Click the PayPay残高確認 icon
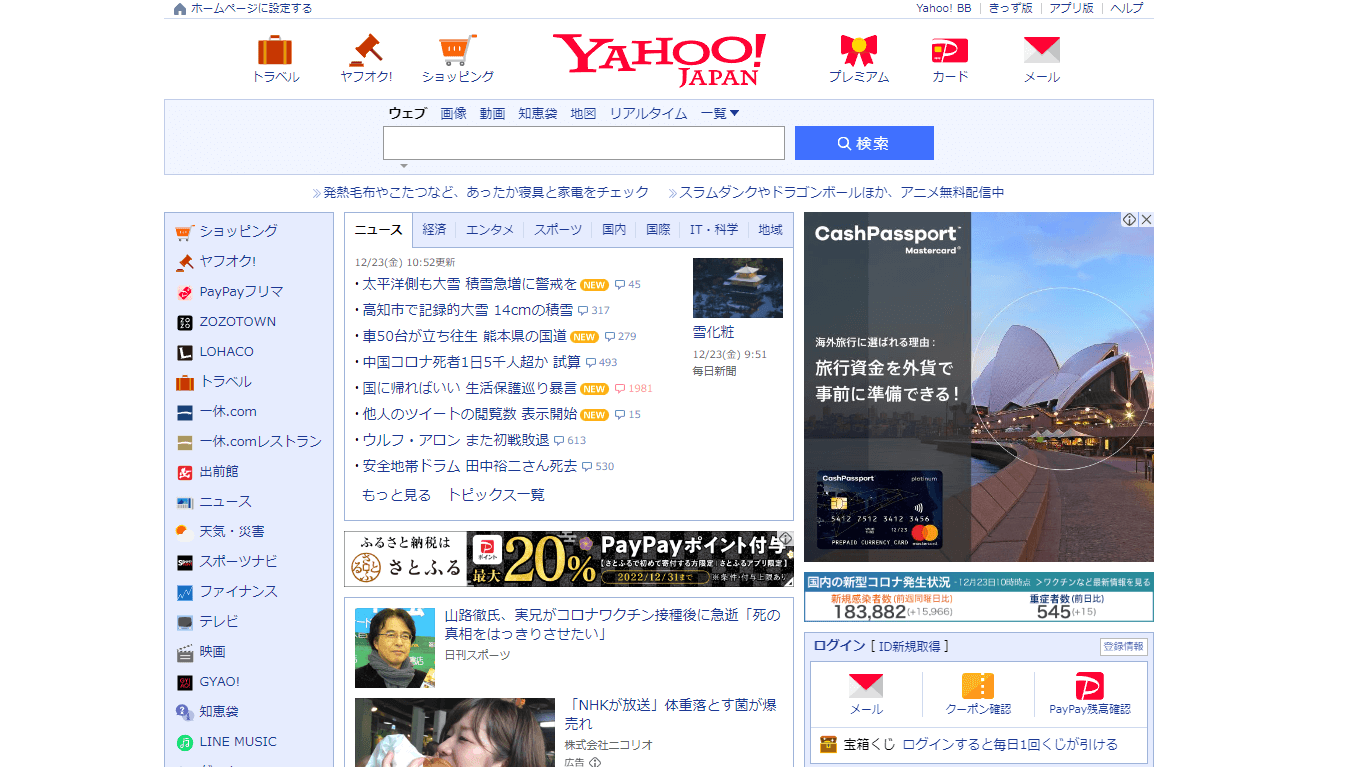 [1090, 686]
